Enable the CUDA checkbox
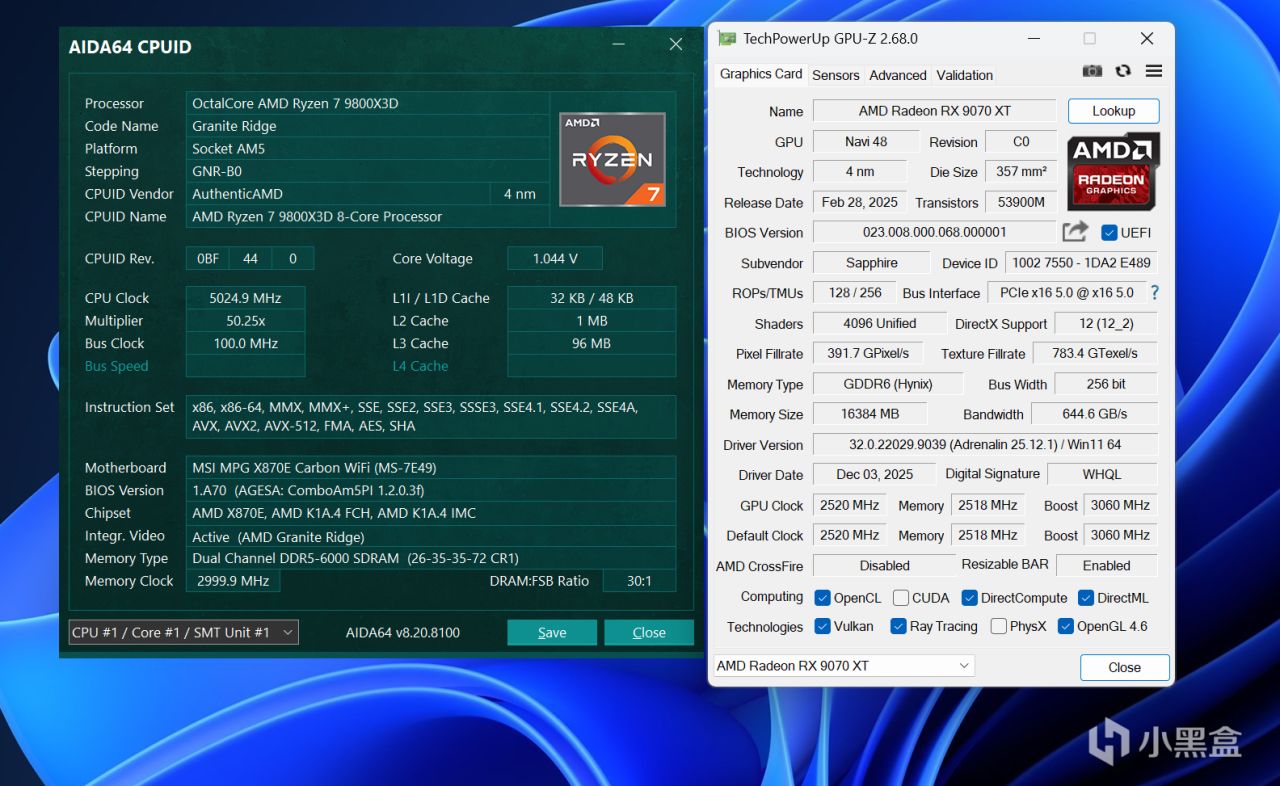This screenshot has width=1280, height=786. pyautogui.click(x=901, y=598)
